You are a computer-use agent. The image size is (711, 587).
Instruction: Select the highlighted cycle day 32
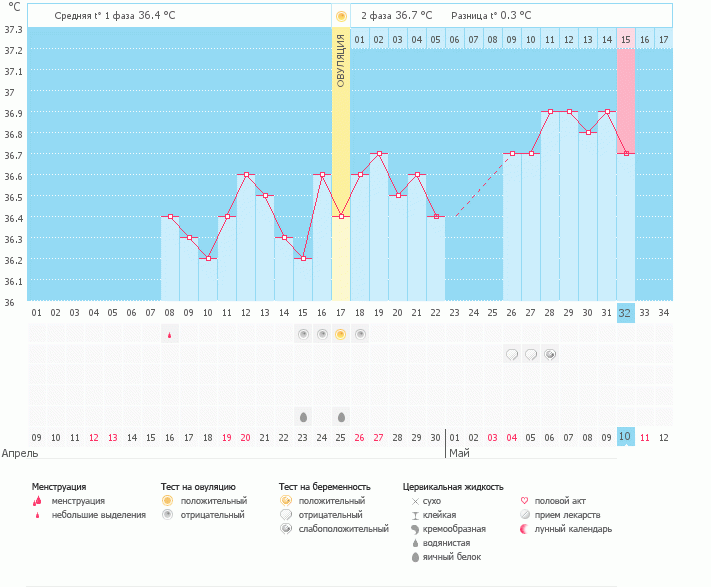point(625,313)
